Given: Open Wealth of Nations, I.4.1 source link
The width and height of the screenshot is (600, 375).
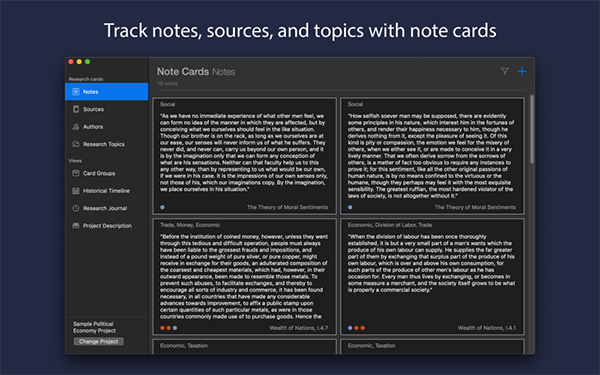Looking at the screenshot, I should pos(487,328).
